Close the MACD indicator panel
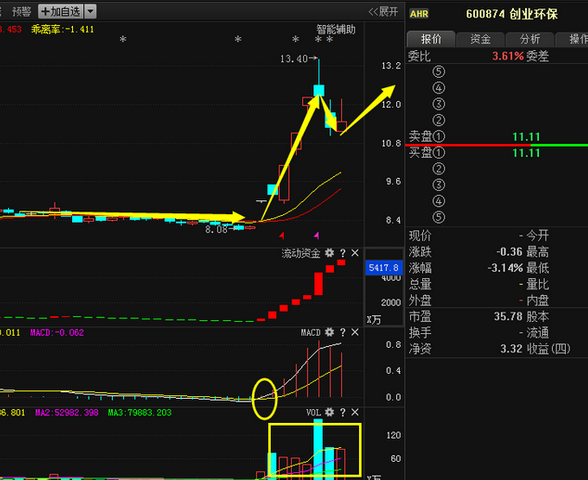 point(355,333)
